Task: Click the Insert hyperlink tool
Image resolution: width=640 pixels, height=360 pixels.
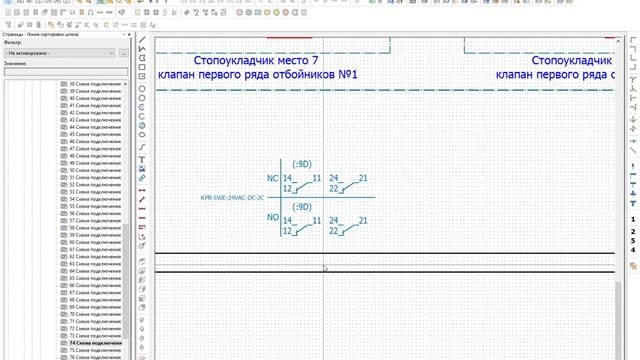Action: 142,178
